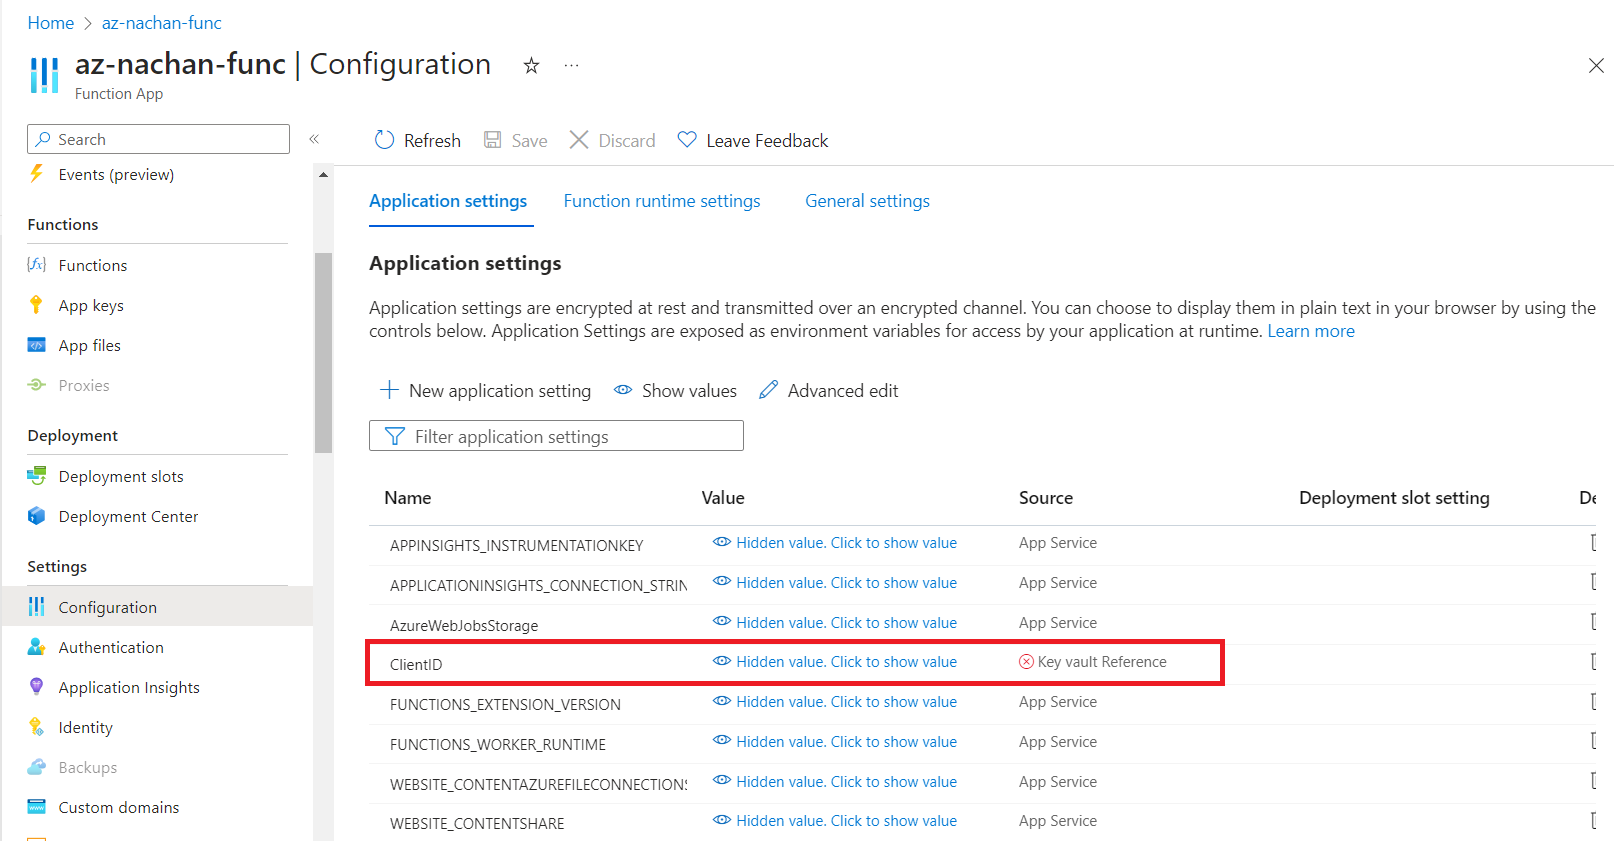This screenshot has height=841, width=1614.
Task: Click the plus icon for New application setting
Action: point(390,390)
